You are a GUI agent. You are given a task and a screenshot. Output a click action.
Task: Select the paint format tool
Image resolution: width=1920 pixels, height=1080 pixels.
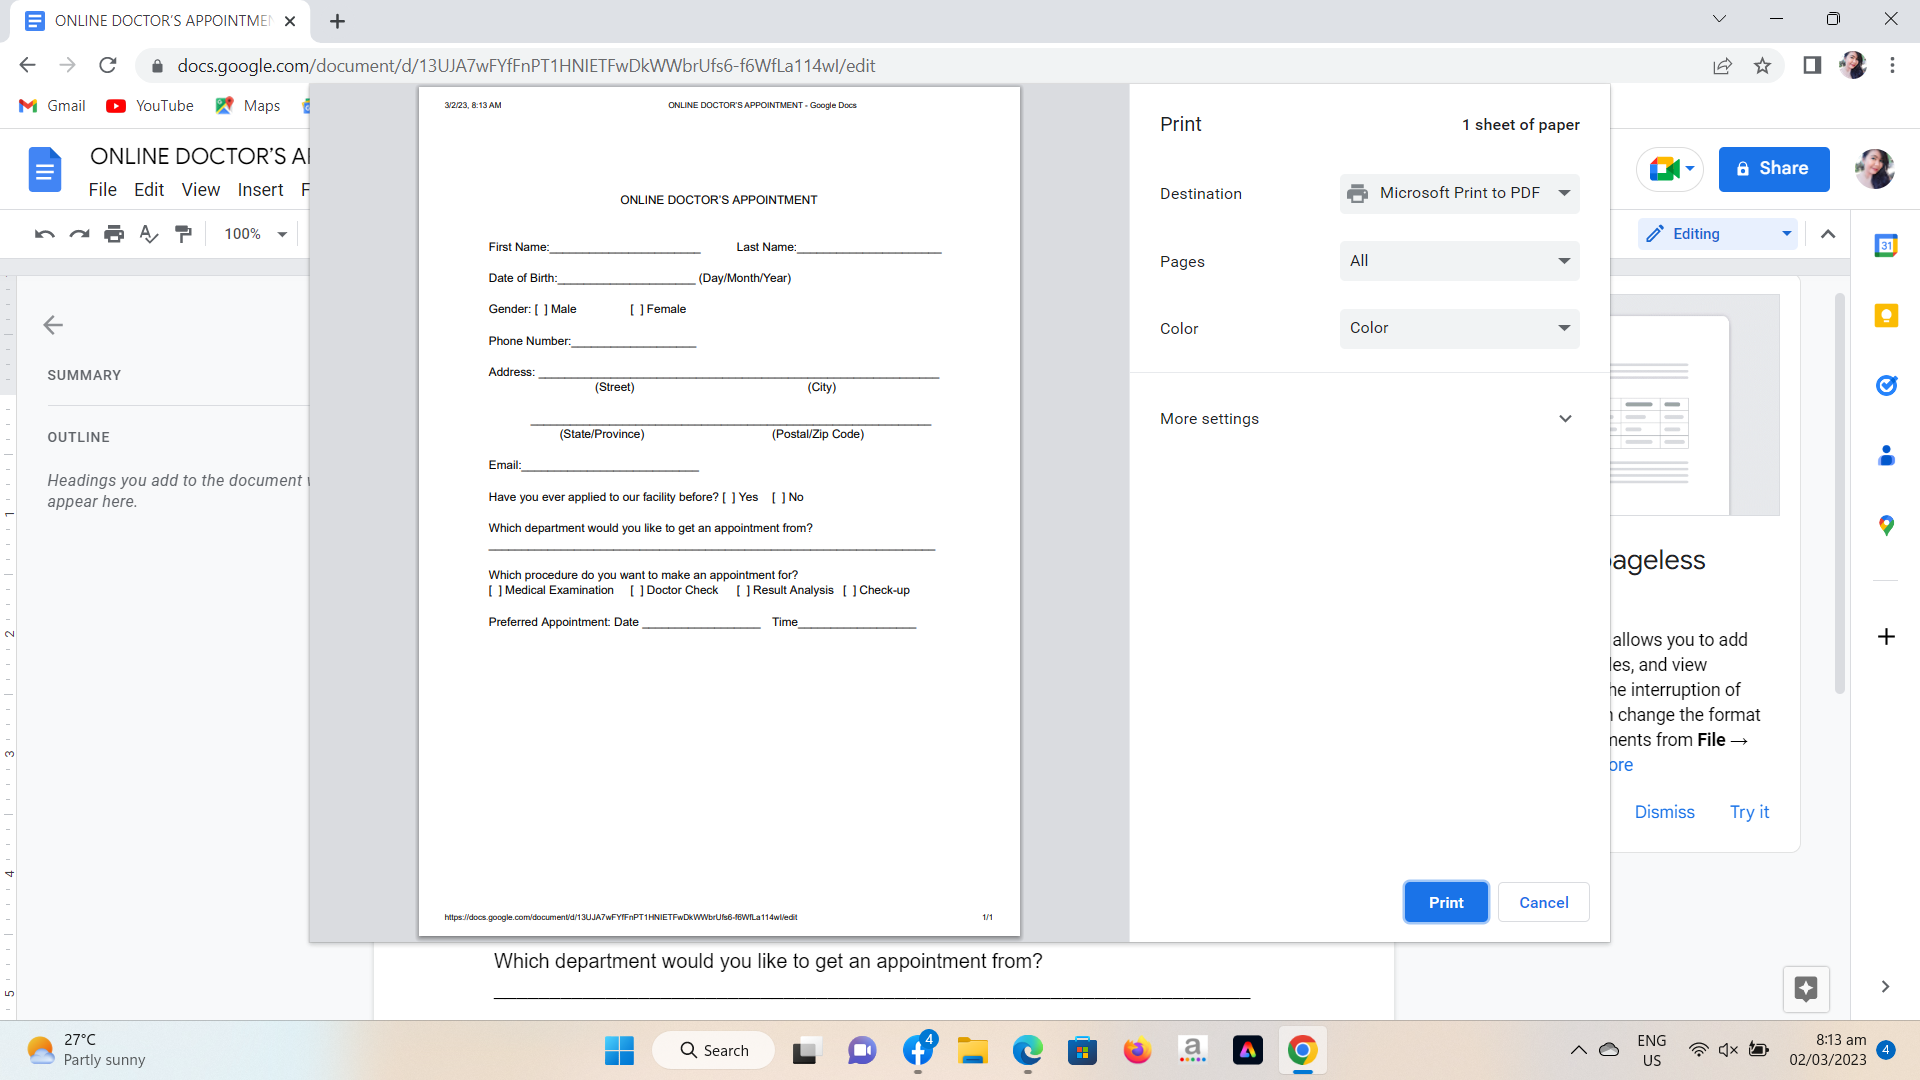(183, 234)
